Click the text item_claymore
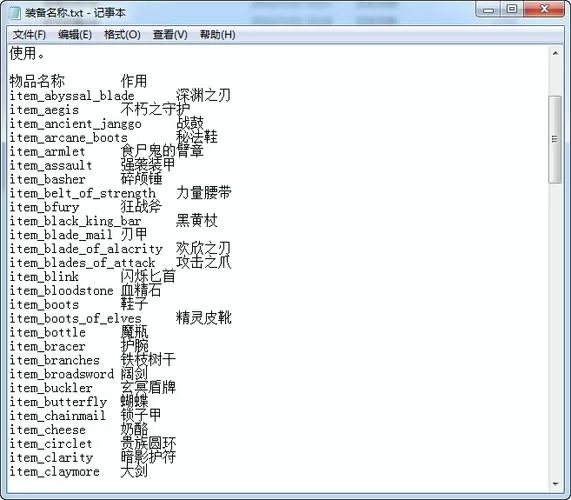571x500 pixels. pos(54,472)
